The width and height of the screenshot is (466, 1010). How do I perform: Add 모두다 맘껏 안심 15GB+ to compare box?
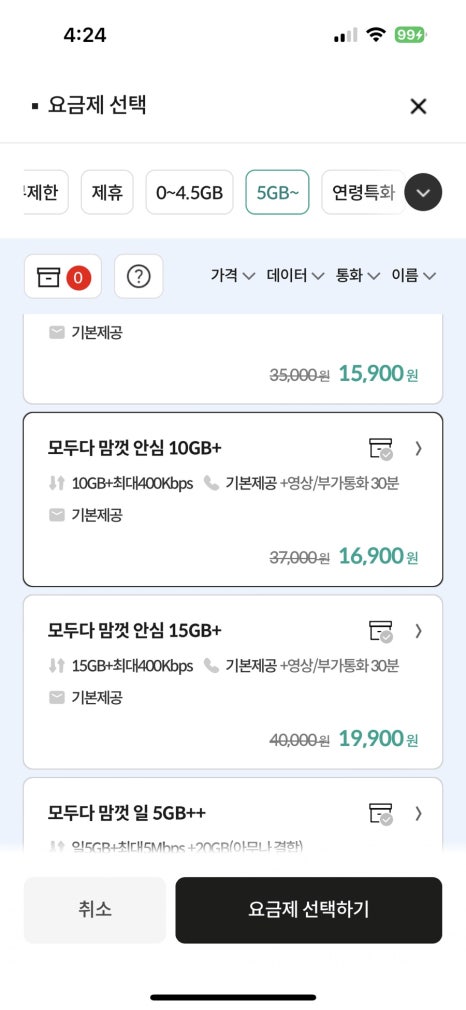point(381,631)
